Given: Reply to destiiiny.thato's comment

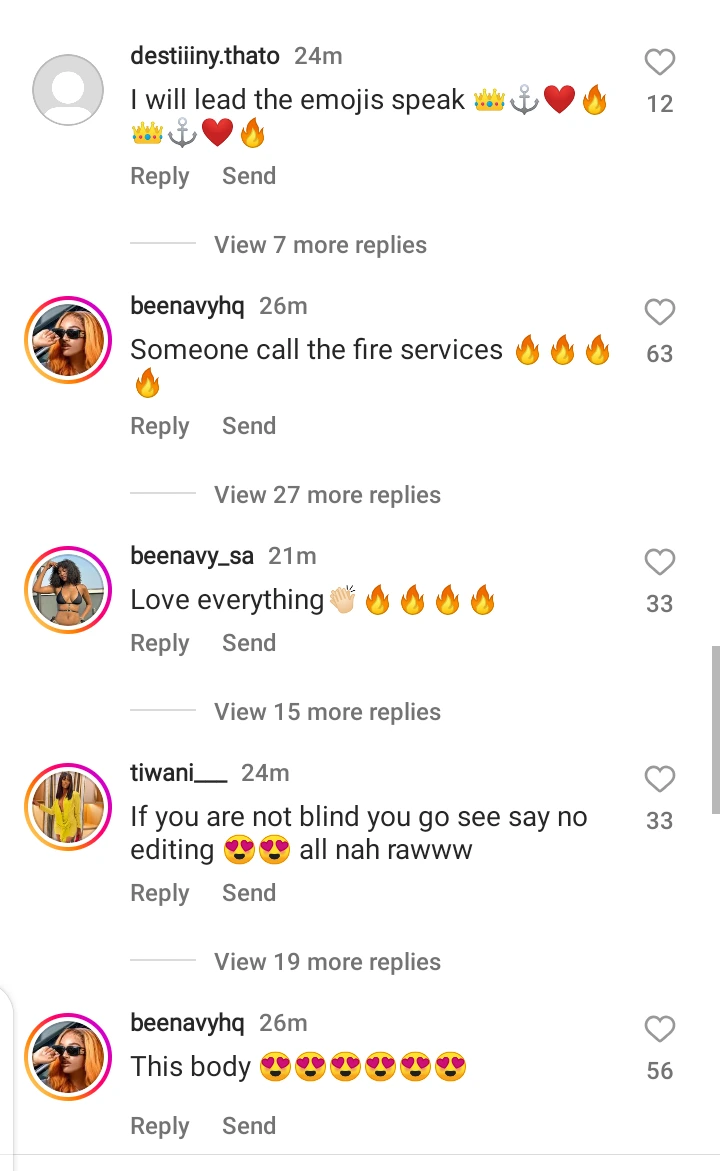Looking at the screenshot, I should 159,176.
